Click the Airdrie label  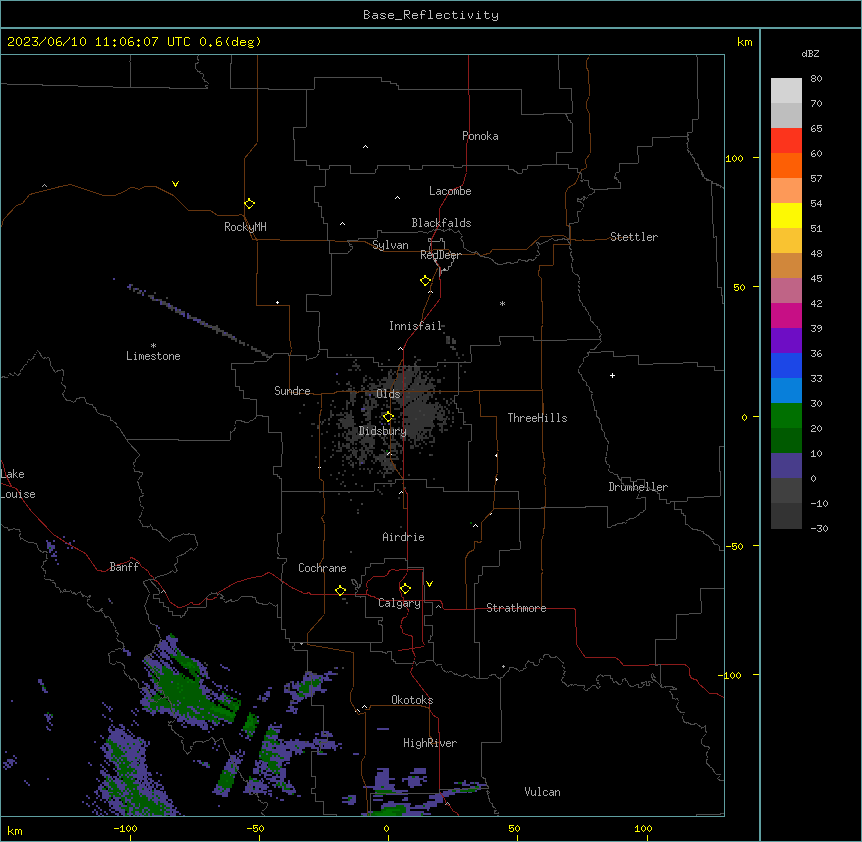pyautogui.click(x=403, y=537)
